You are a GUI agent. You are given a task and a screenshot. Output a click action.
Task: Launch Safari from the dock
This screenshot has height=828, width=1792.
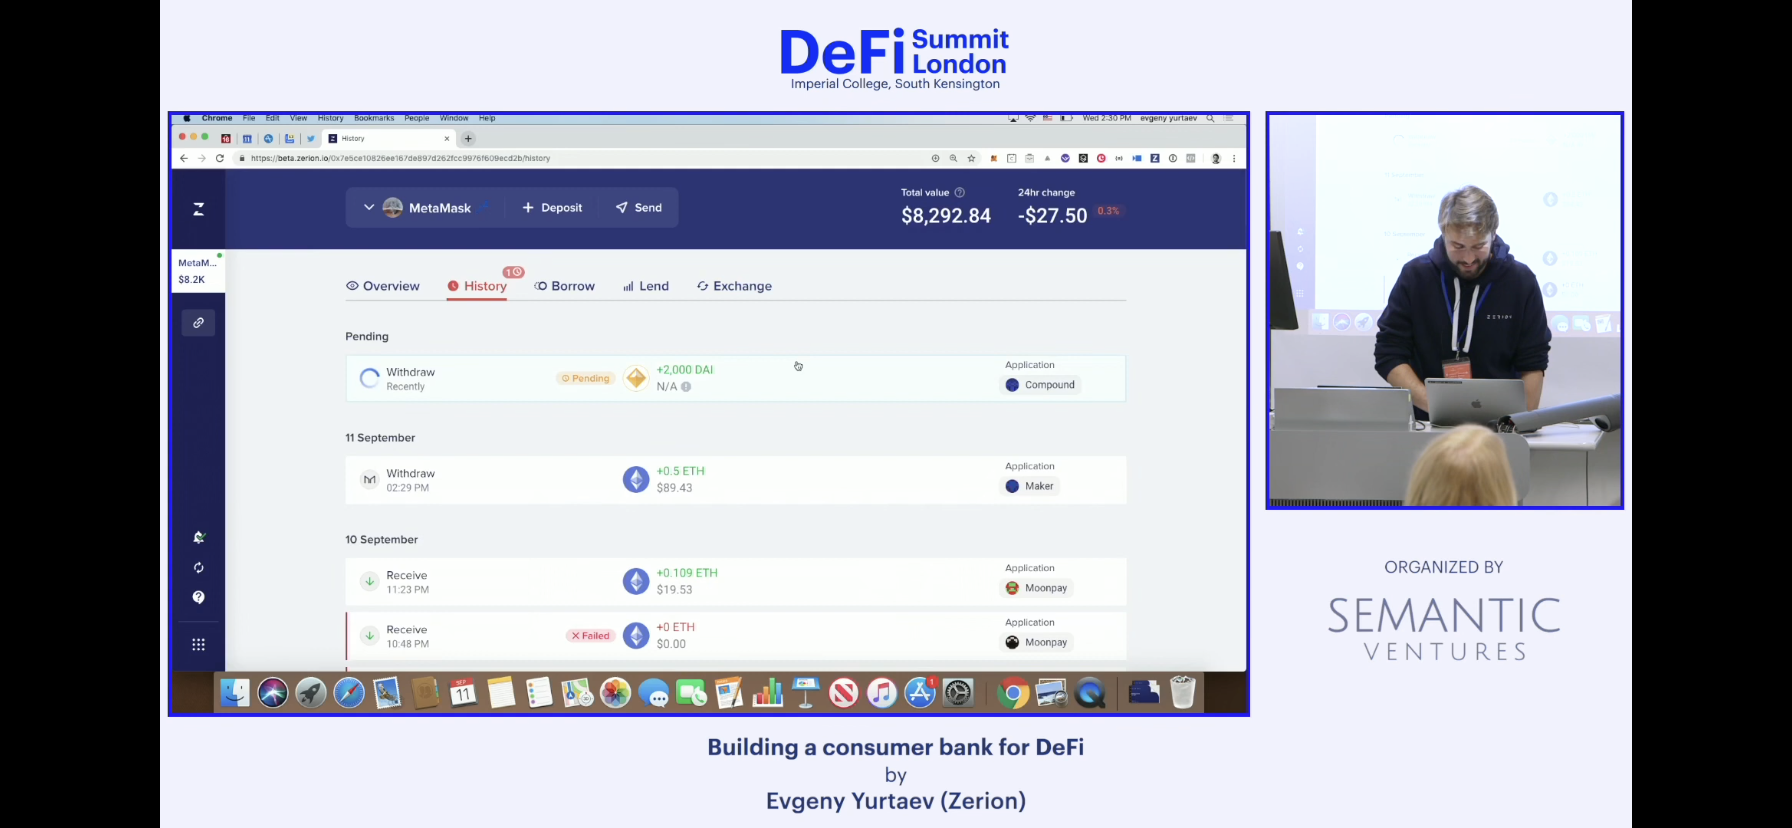[349, 692]
